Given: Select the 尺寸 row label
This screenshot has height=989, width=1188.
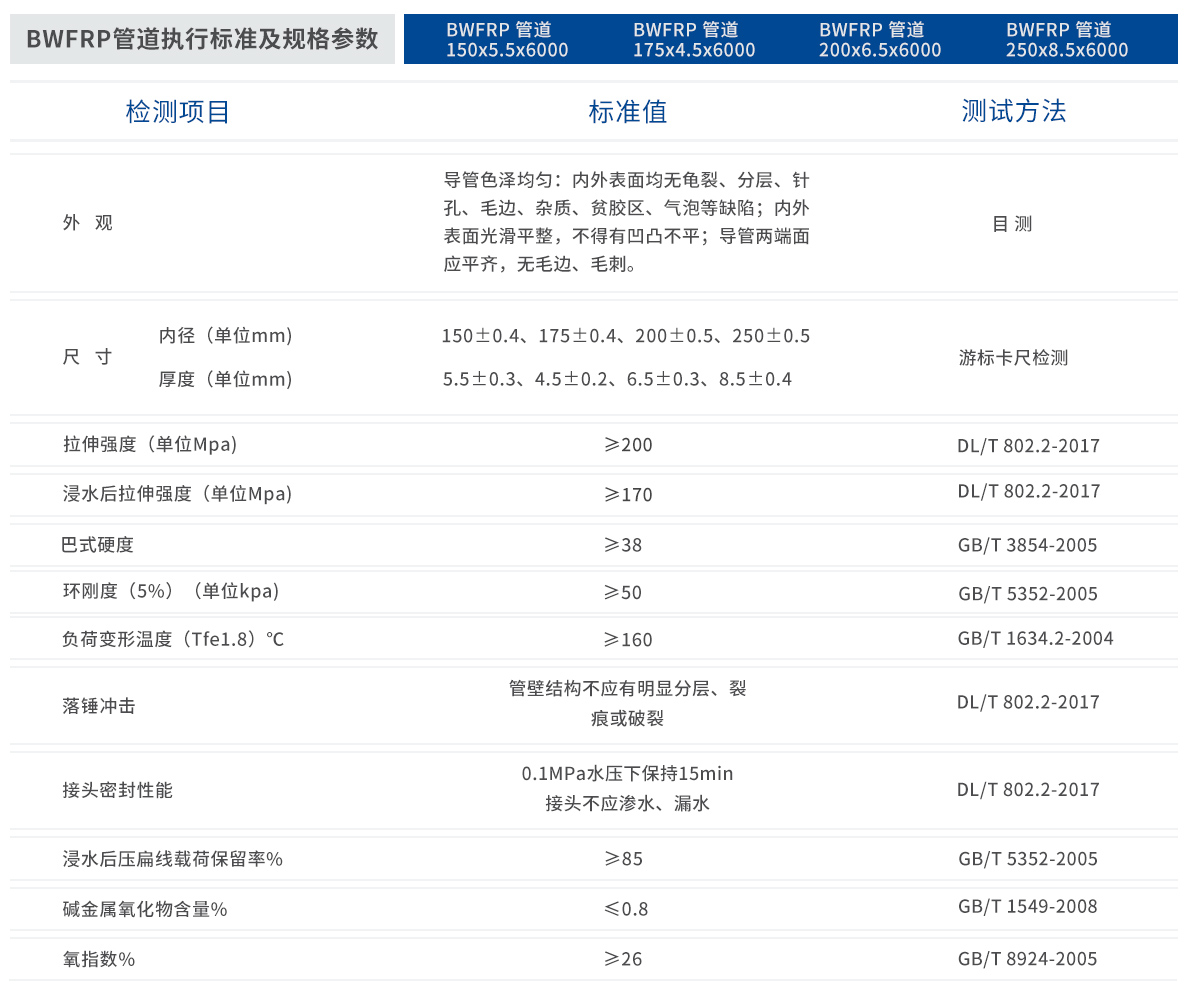Looking at the screenshot, I should (x=88, y=356).
